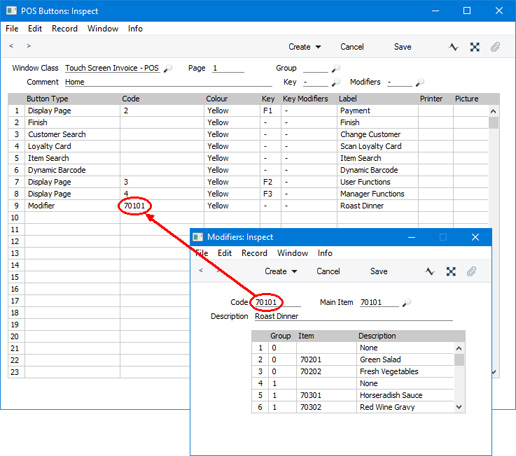Open the Create dropdown in Modifiers window
516x456 pixels.
point(281,271)
